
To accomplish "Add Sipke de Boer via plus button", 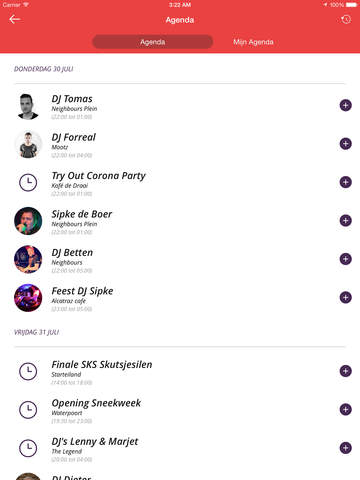I will coord(346,220).
